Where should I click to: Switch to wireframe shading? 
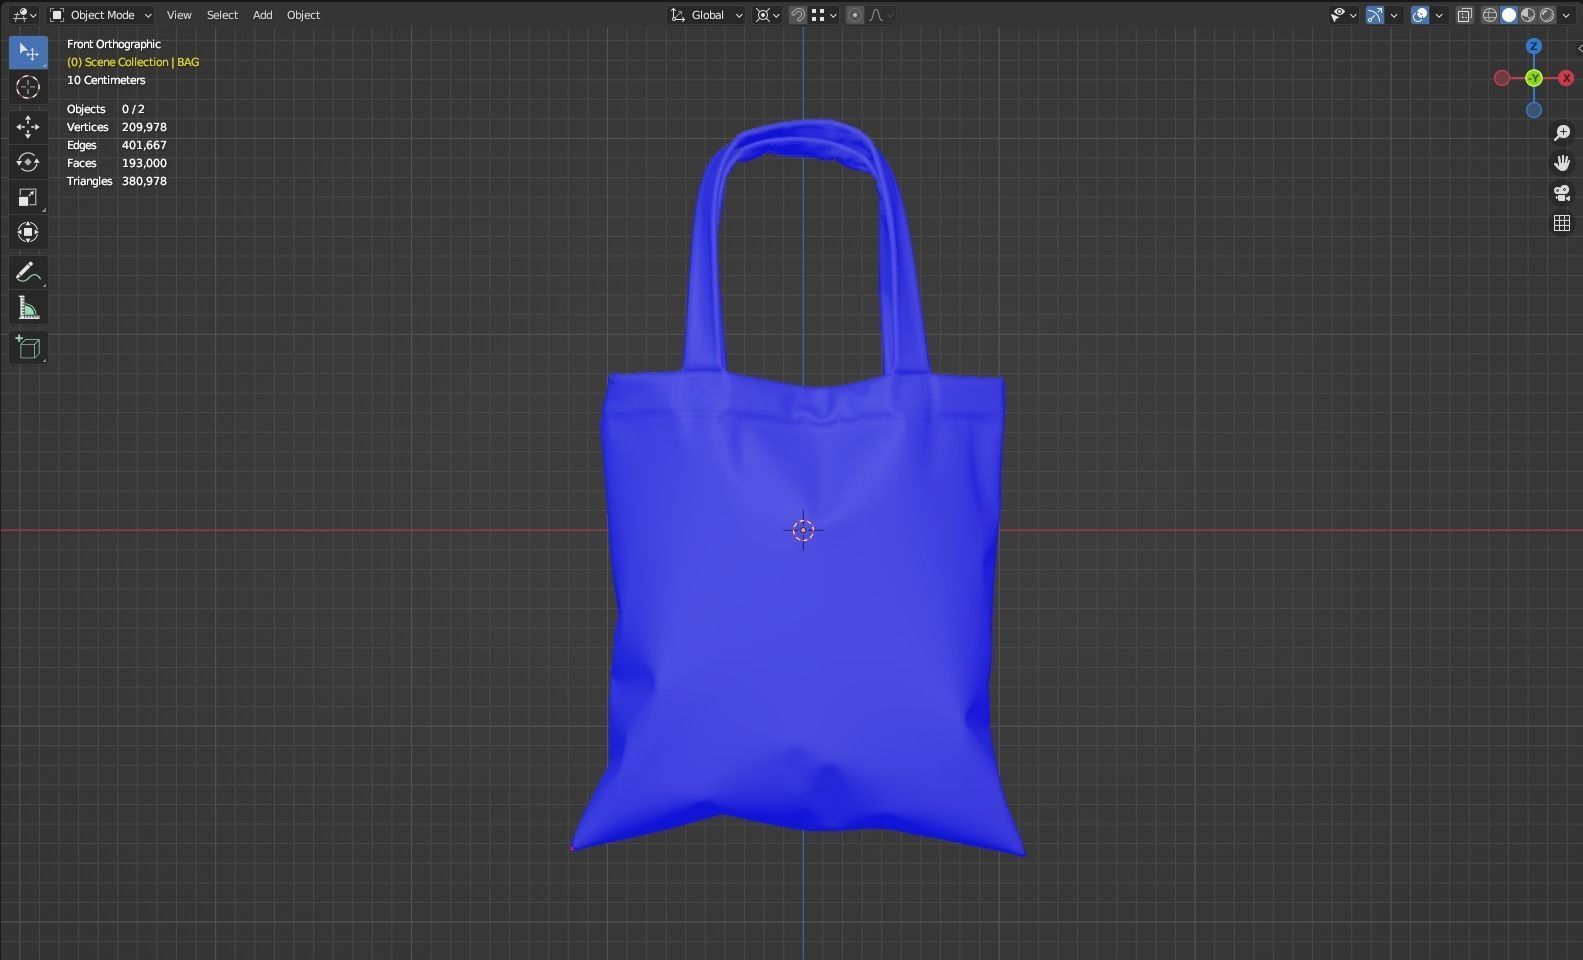pyautogui.click(x=1490, y=15)
